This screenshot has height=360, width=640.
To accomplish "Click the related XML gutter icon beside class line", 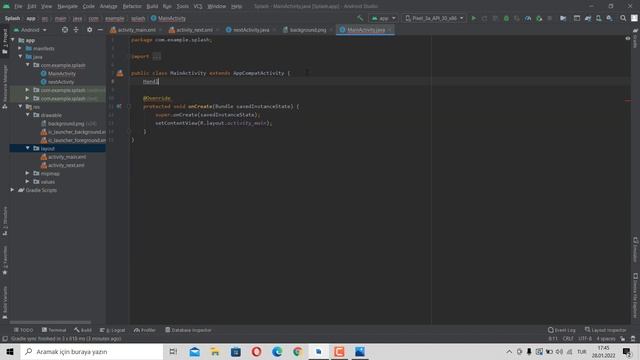I will 120,73.
